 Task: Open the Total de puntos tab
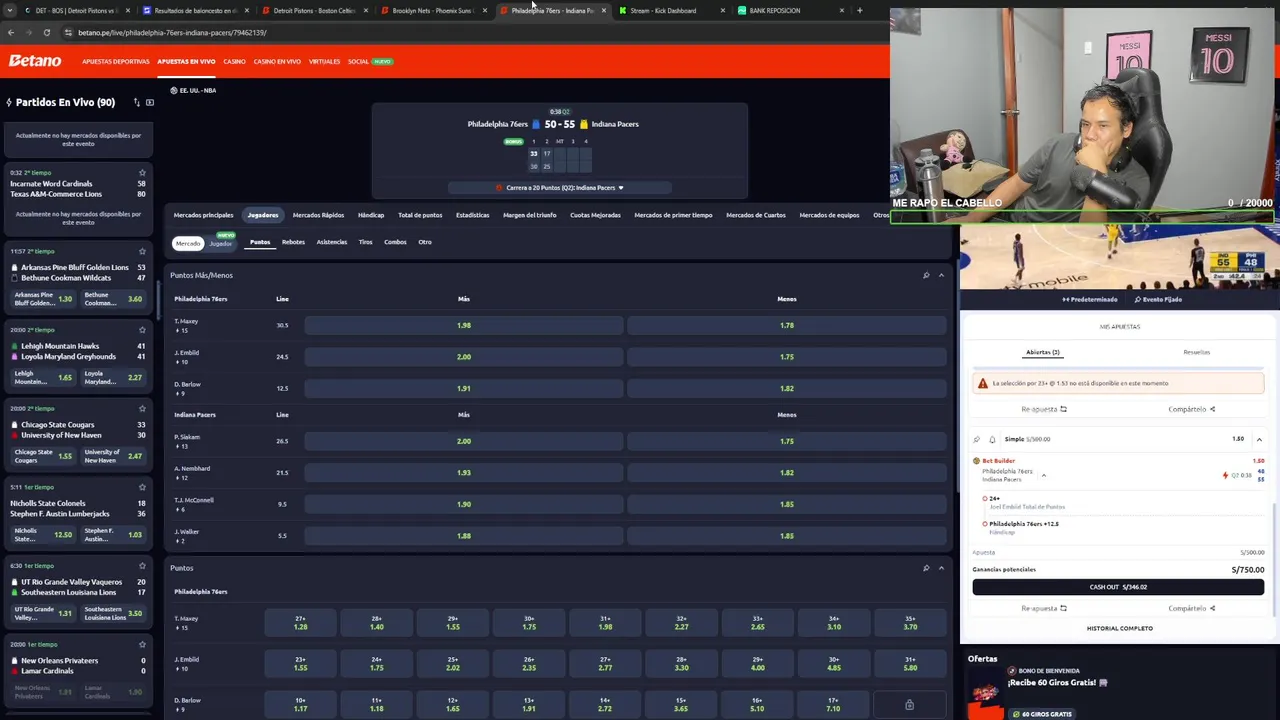point(420,215)
